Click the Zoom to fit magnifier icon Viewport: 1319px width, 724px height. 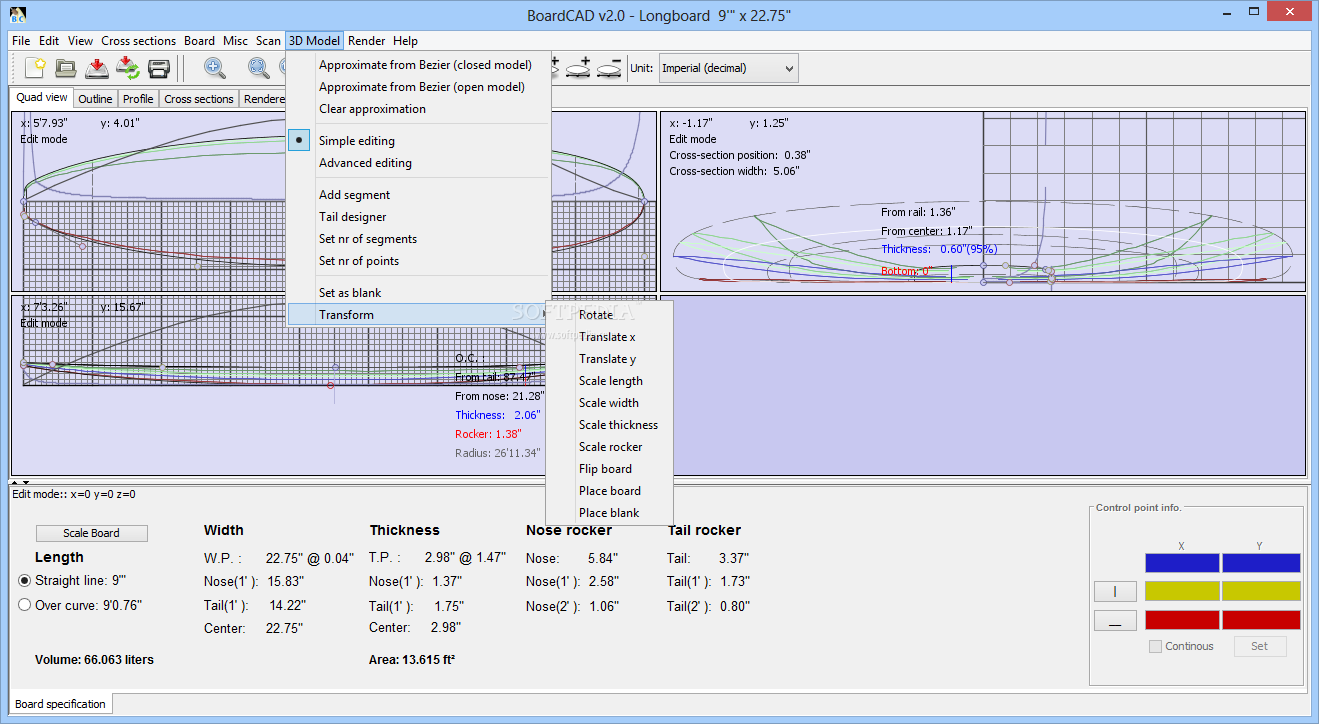click(259, 68)
